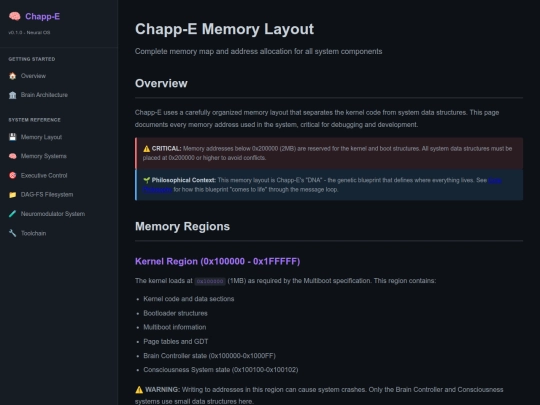Click seedling icon beside Philosophical Context
540x405 pixels.
tap(147, 180)
